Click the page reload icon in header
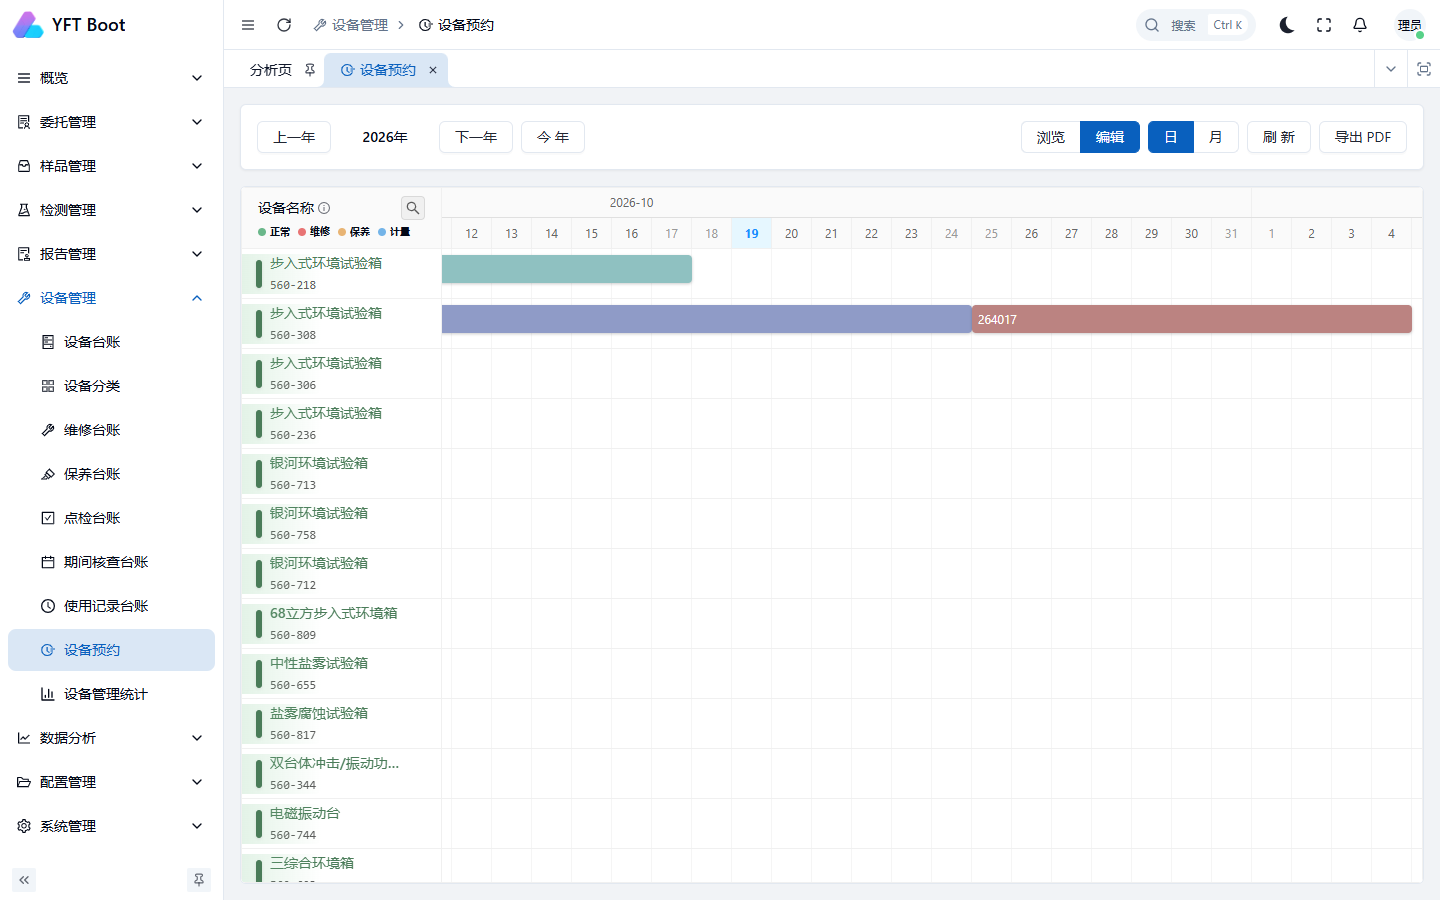The height and width of the screenshot is (900, 1440). click(x=284, y=25)
